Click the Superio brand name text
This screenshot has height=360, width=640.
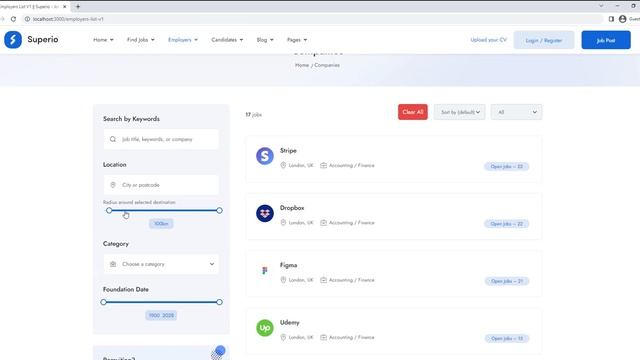click(x=43, y=40)
